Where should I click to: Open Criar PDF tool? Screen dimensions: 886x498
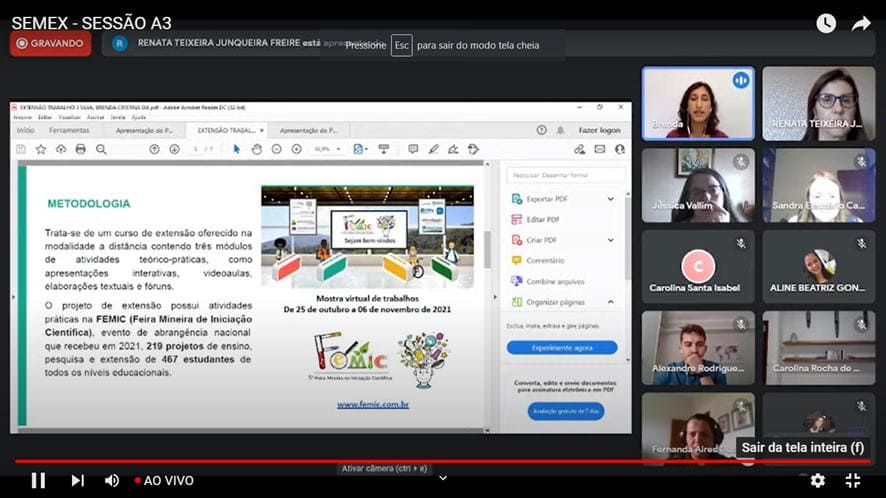[x=541, y=240]
